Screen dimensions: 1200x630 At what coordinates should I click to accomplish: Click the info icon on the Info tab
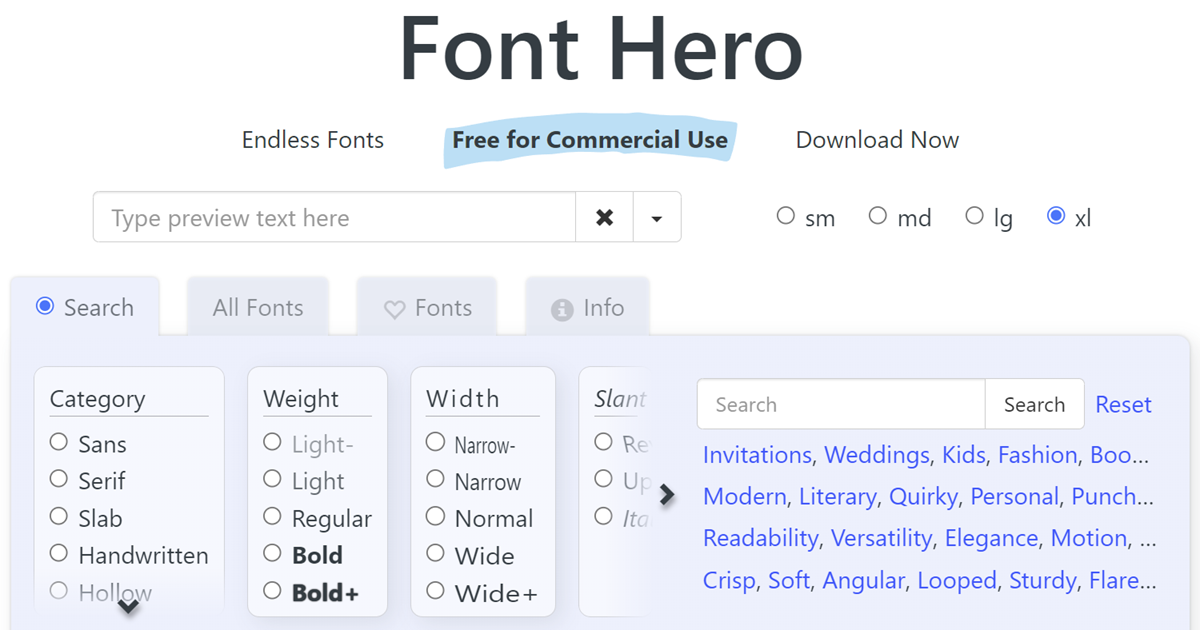(560, 309)
